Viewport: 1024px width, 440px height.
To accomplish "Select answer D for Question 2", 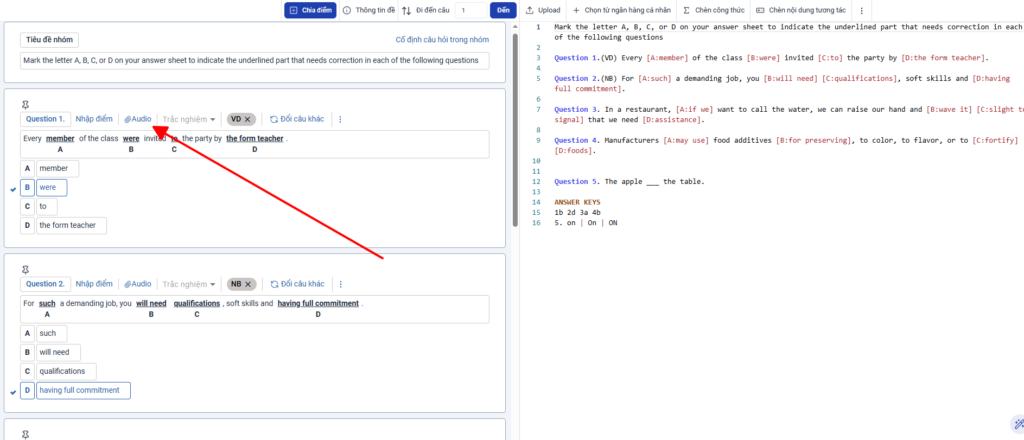I will (x=27, y=390).
